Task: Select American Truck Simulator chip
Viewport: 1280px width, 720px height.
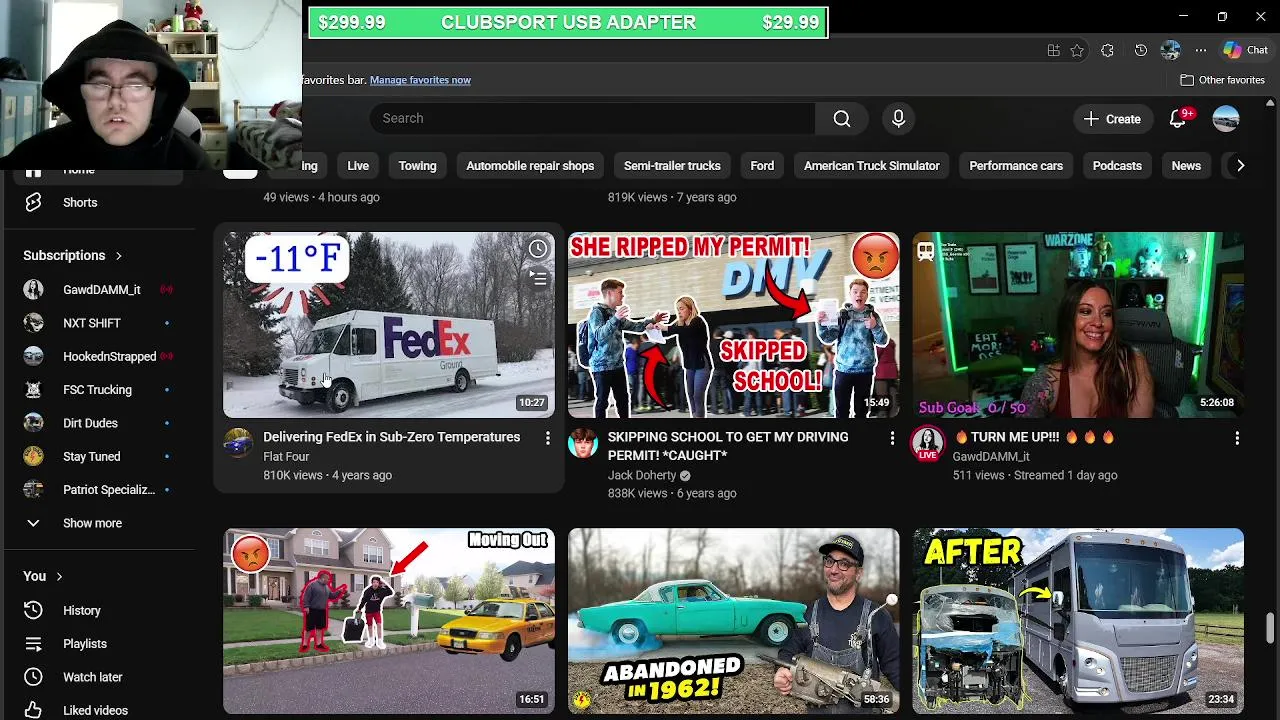Action: pos(872,166)
